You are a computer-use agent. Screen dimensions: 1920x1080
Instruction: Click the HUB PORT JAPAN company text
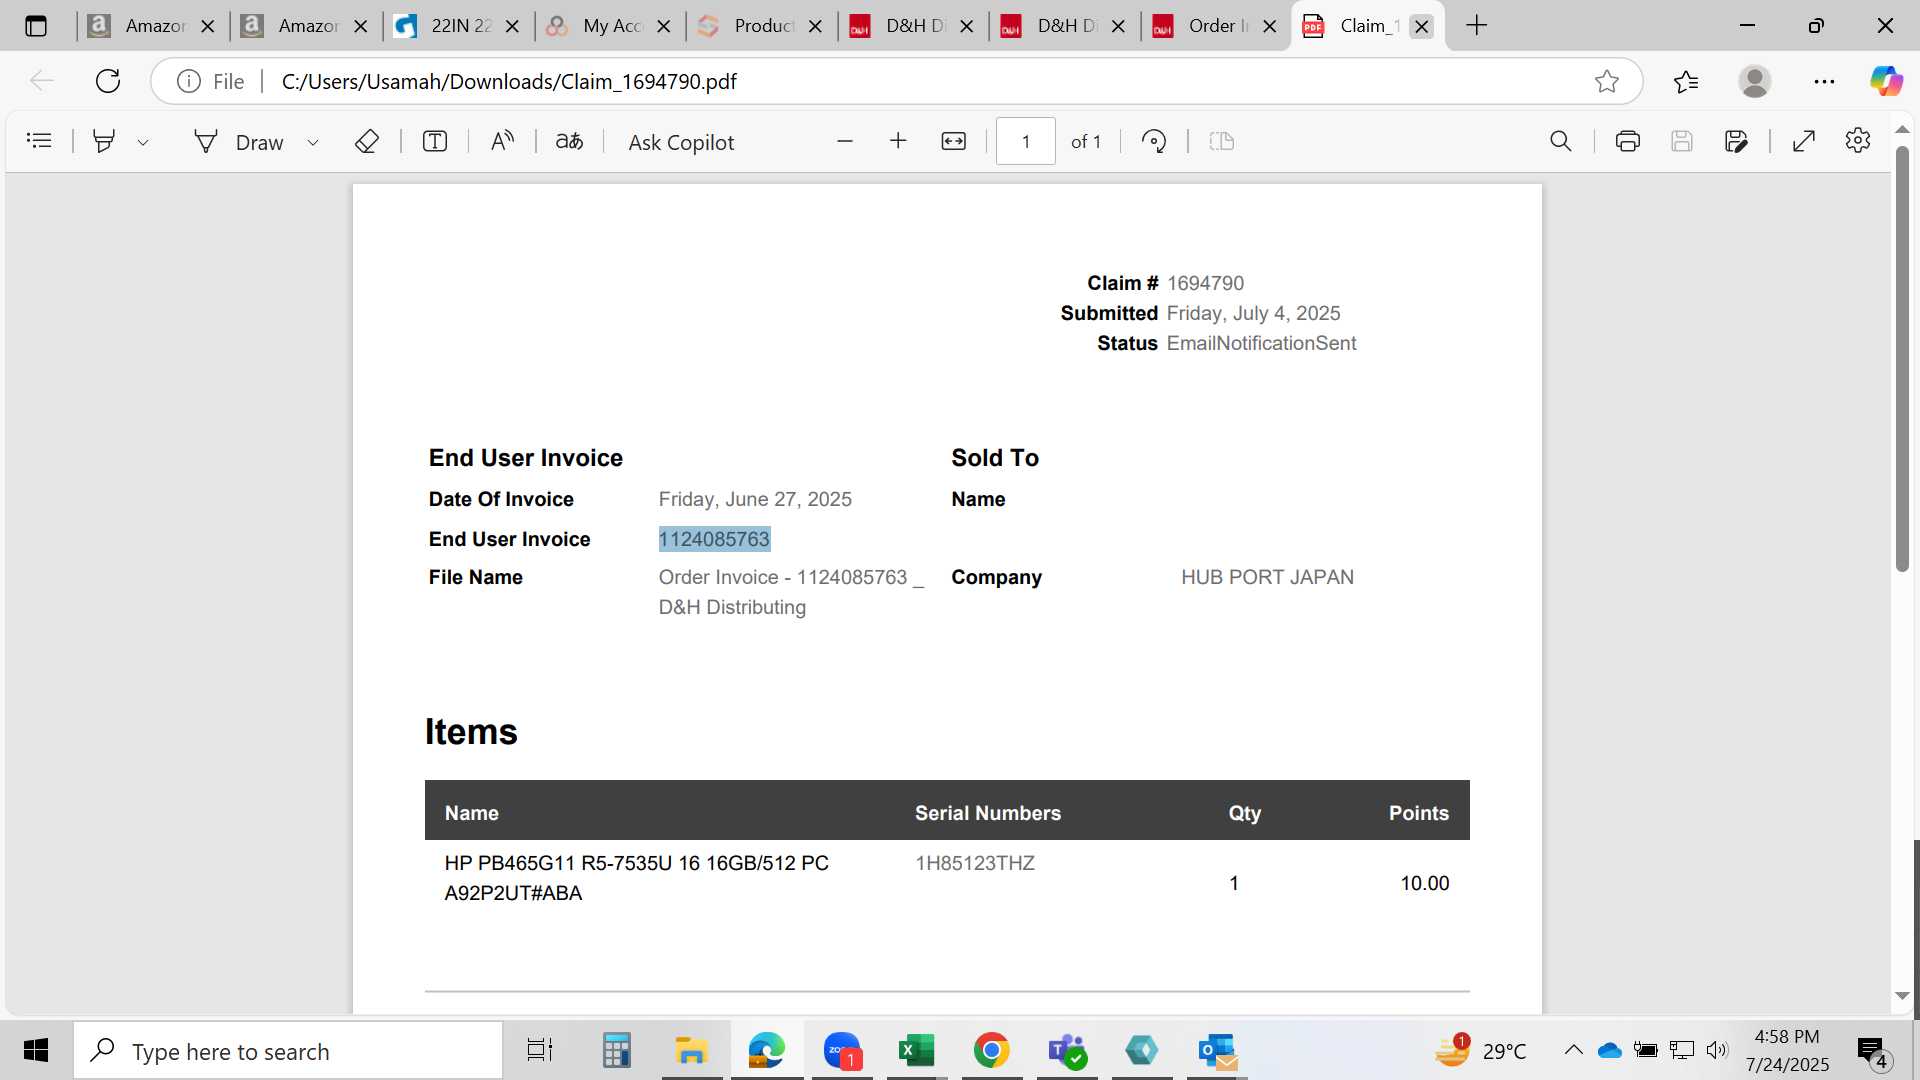pos(1267,577)
